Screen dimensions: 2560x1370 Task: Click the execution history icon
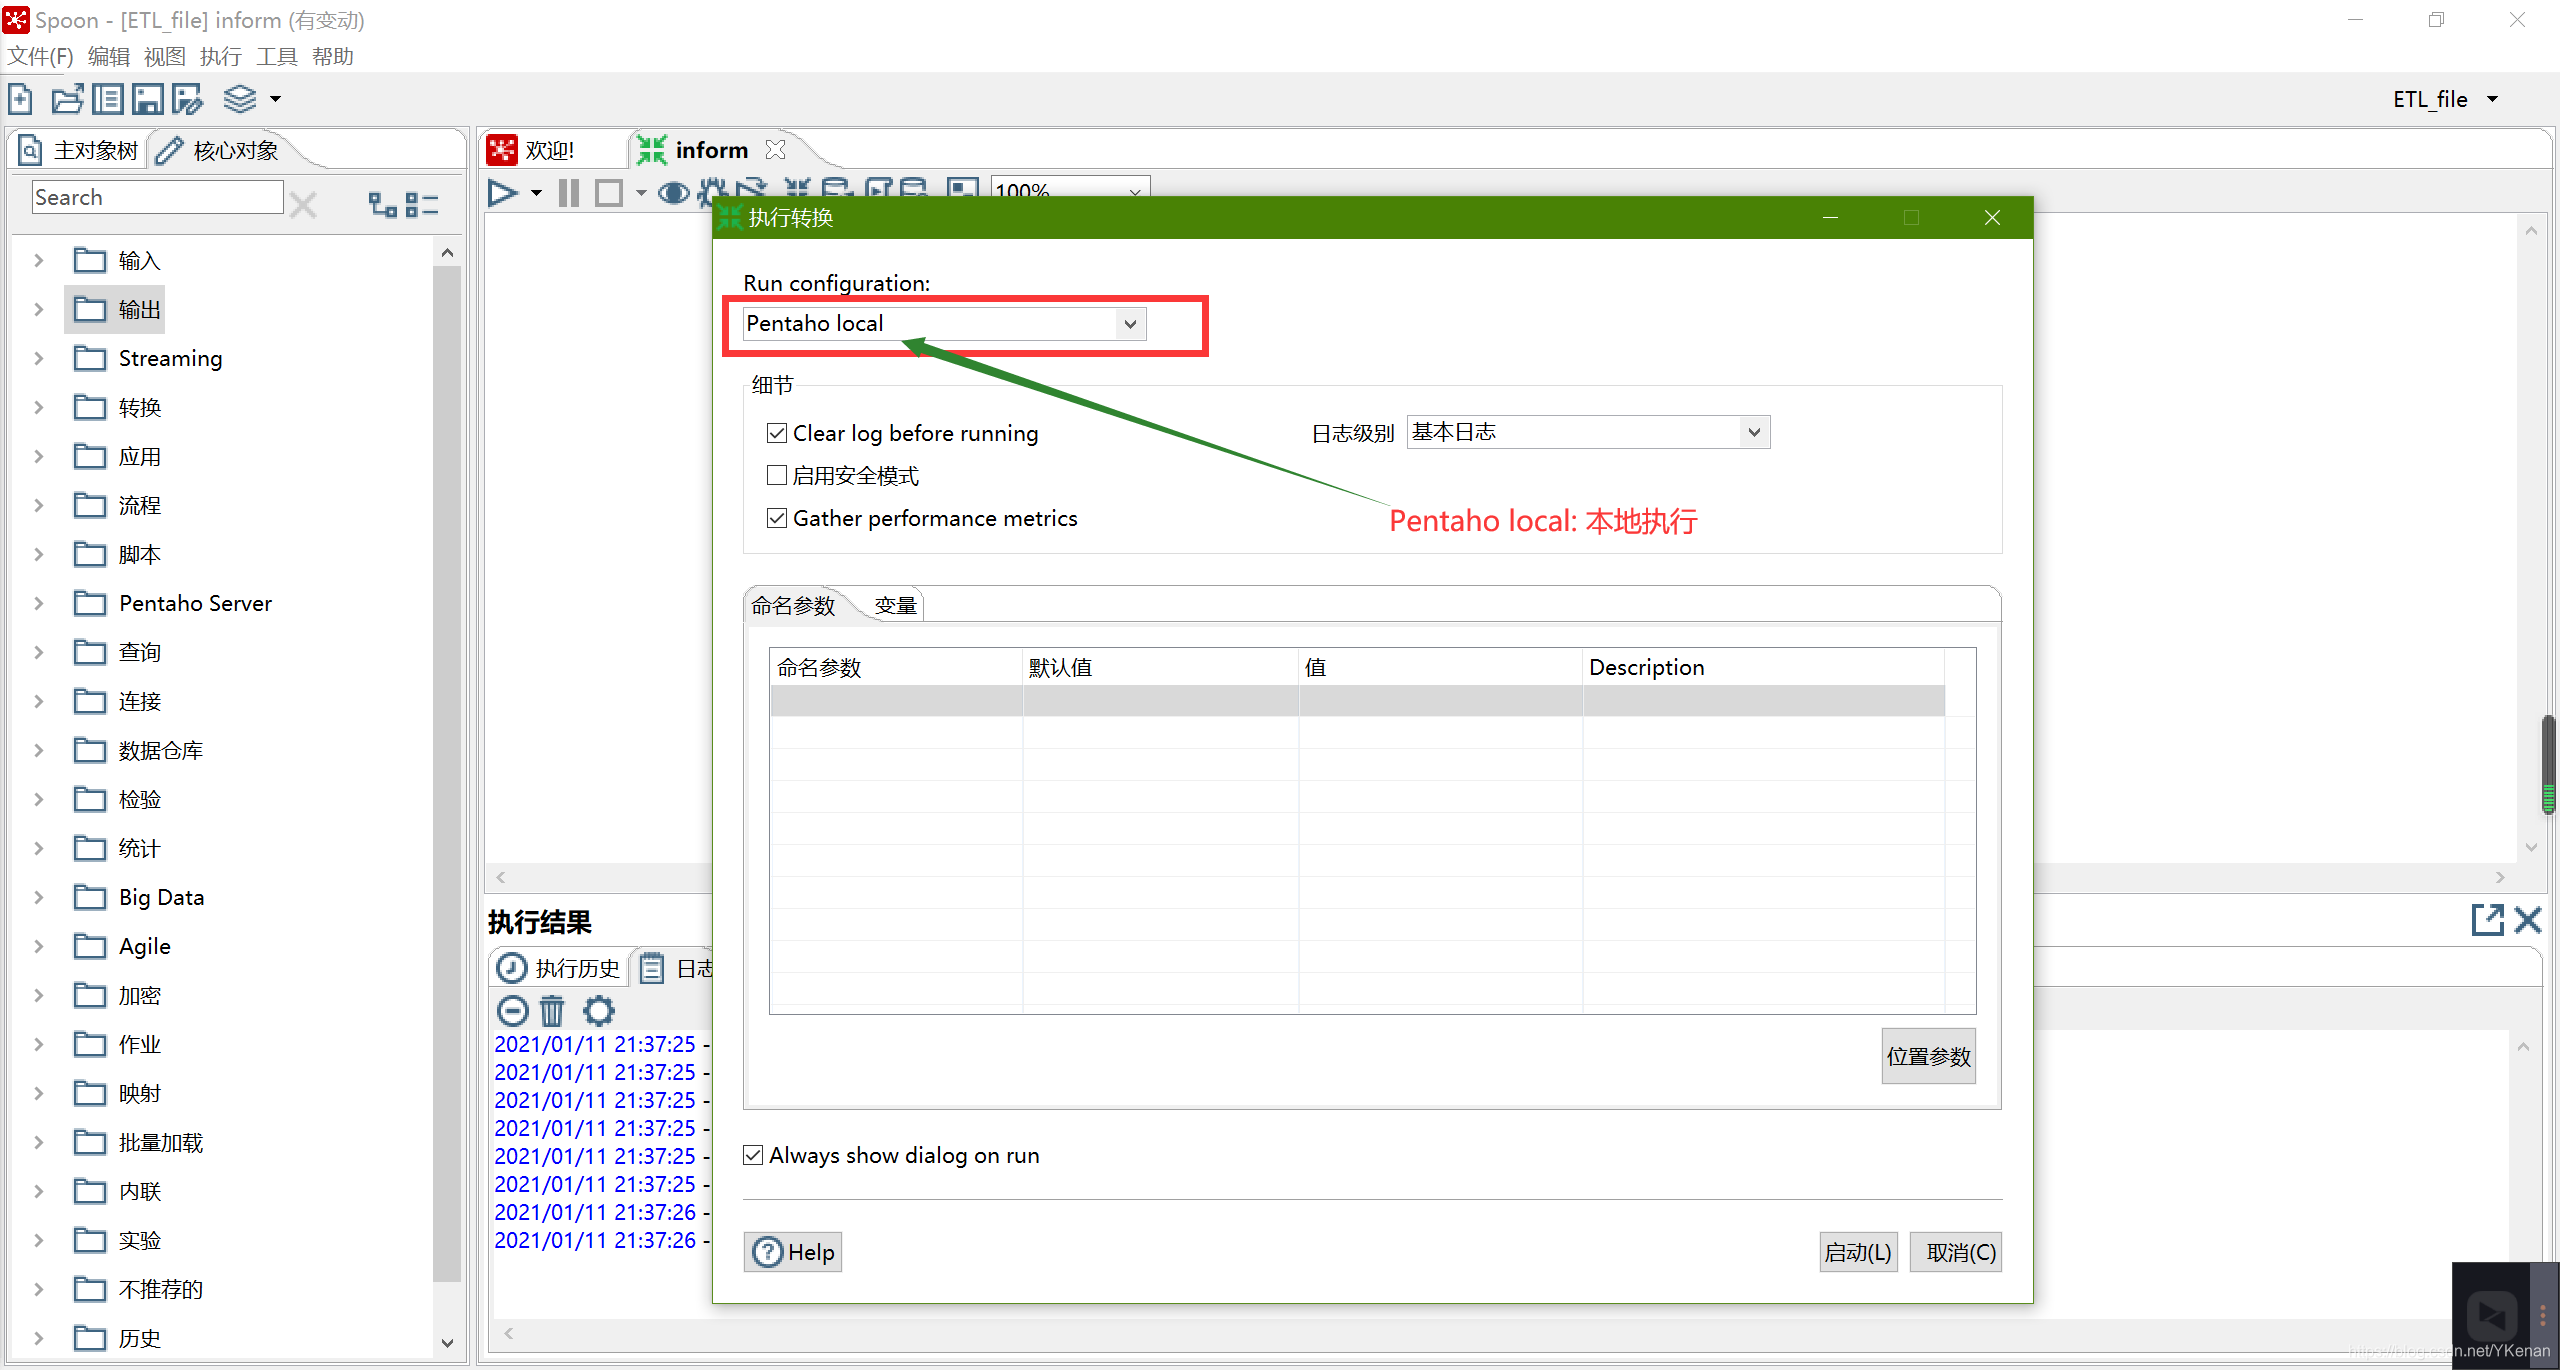tap(513, 969)
